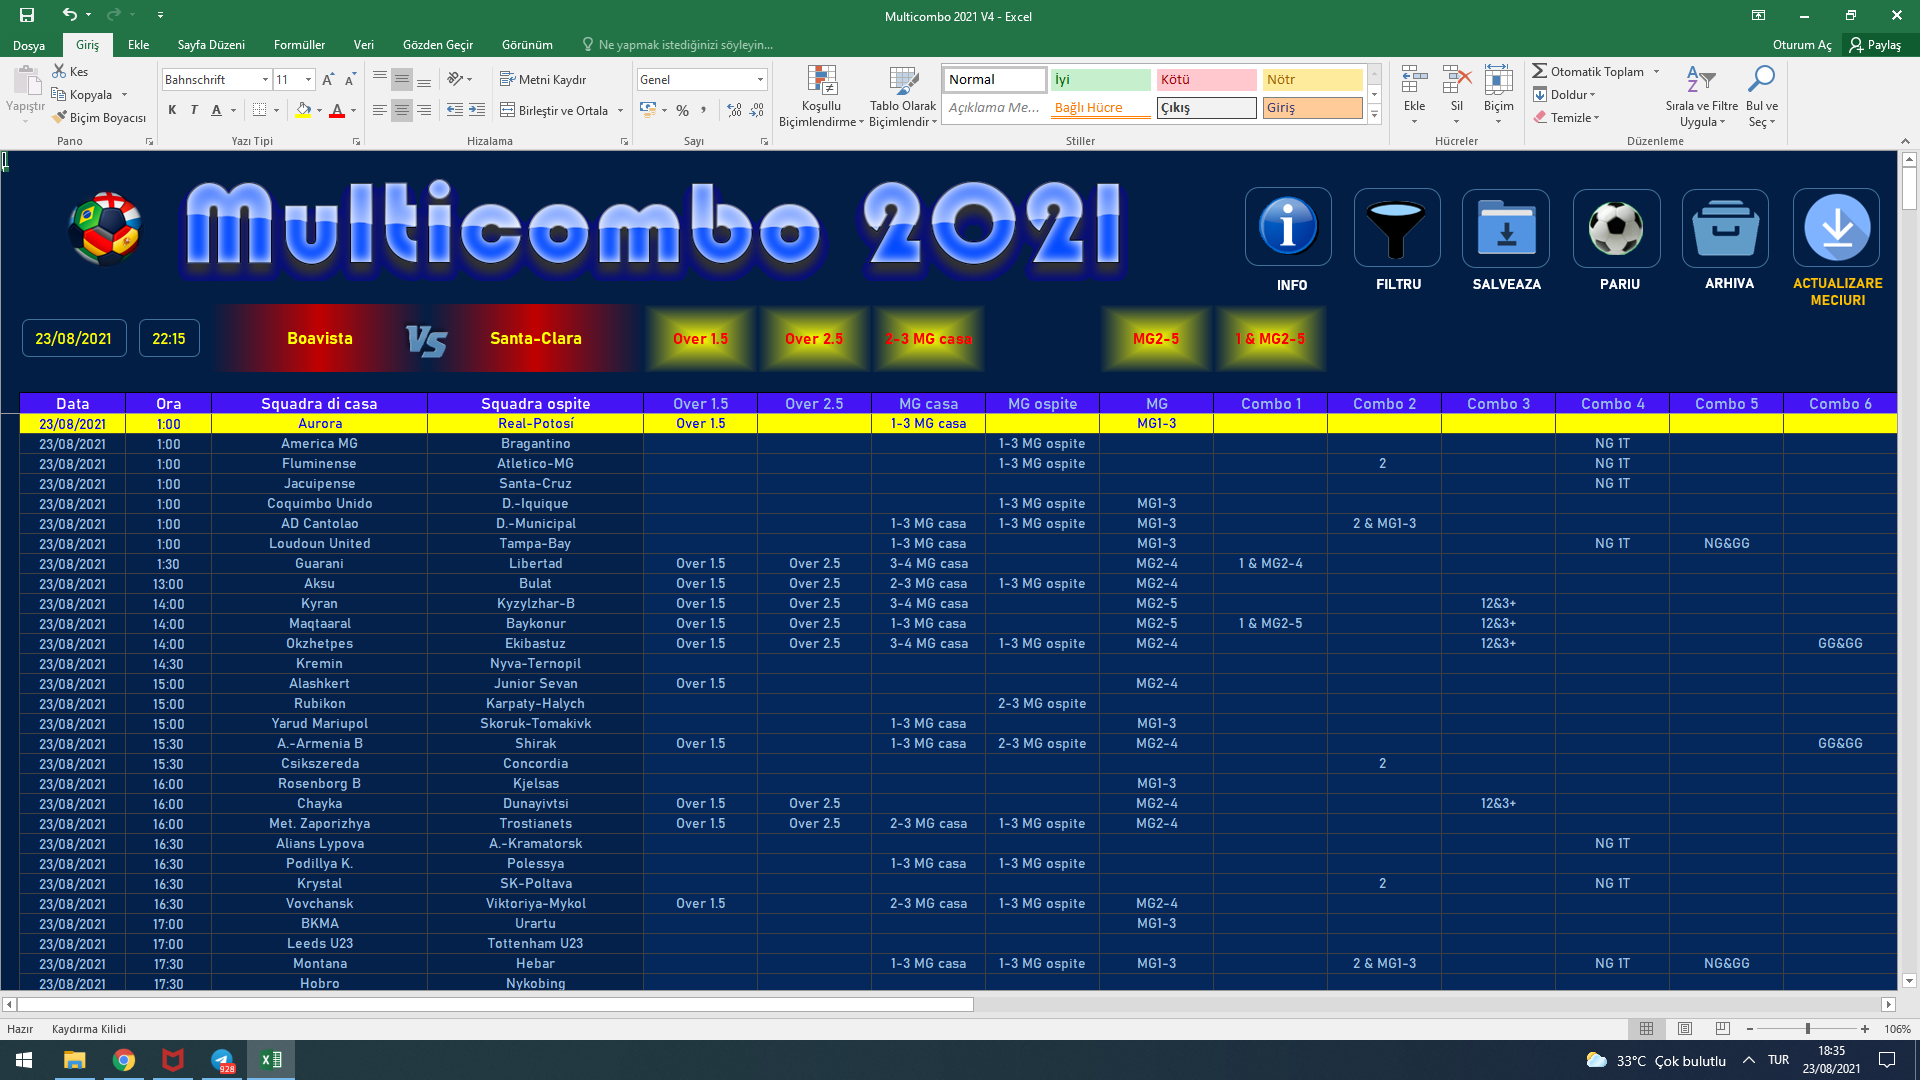
Task: Open Chrome from the taskbar
Action: click(124, 1060)
